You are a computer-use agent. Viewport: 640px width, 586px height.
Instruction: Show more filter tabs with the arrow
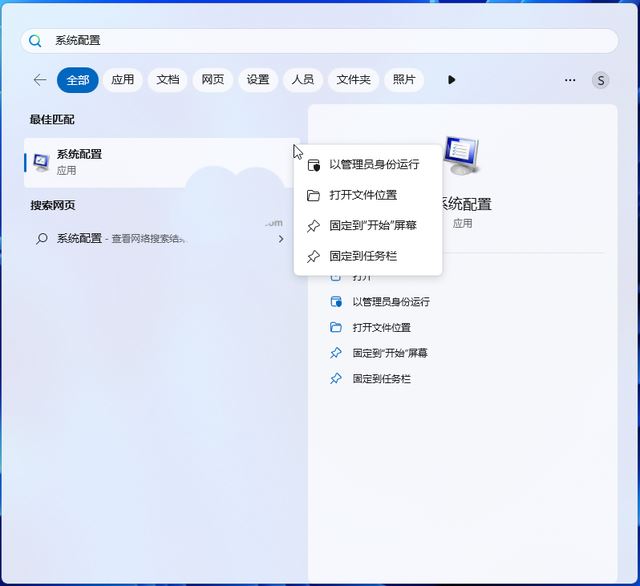tap(451, 80)
